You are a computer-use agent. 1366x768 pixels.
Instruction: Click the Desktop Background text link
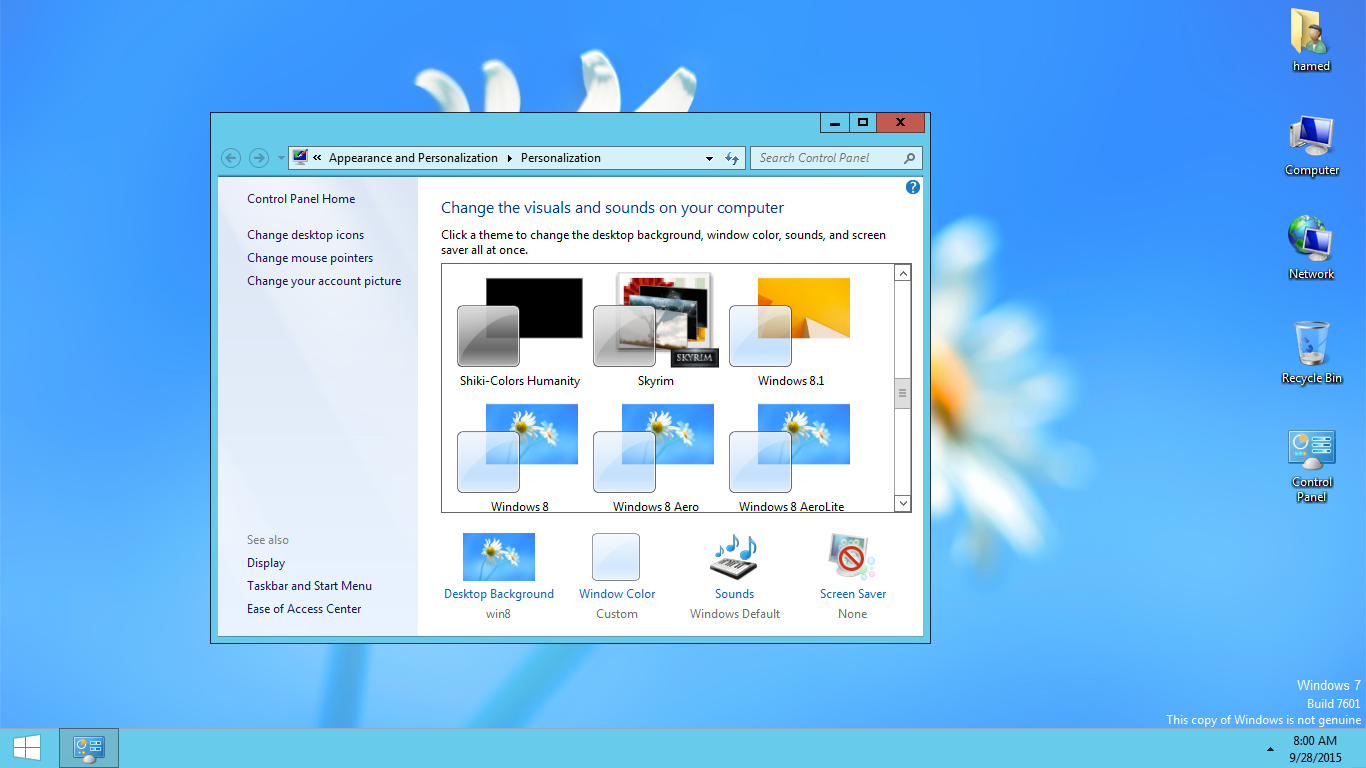point(499,594)
